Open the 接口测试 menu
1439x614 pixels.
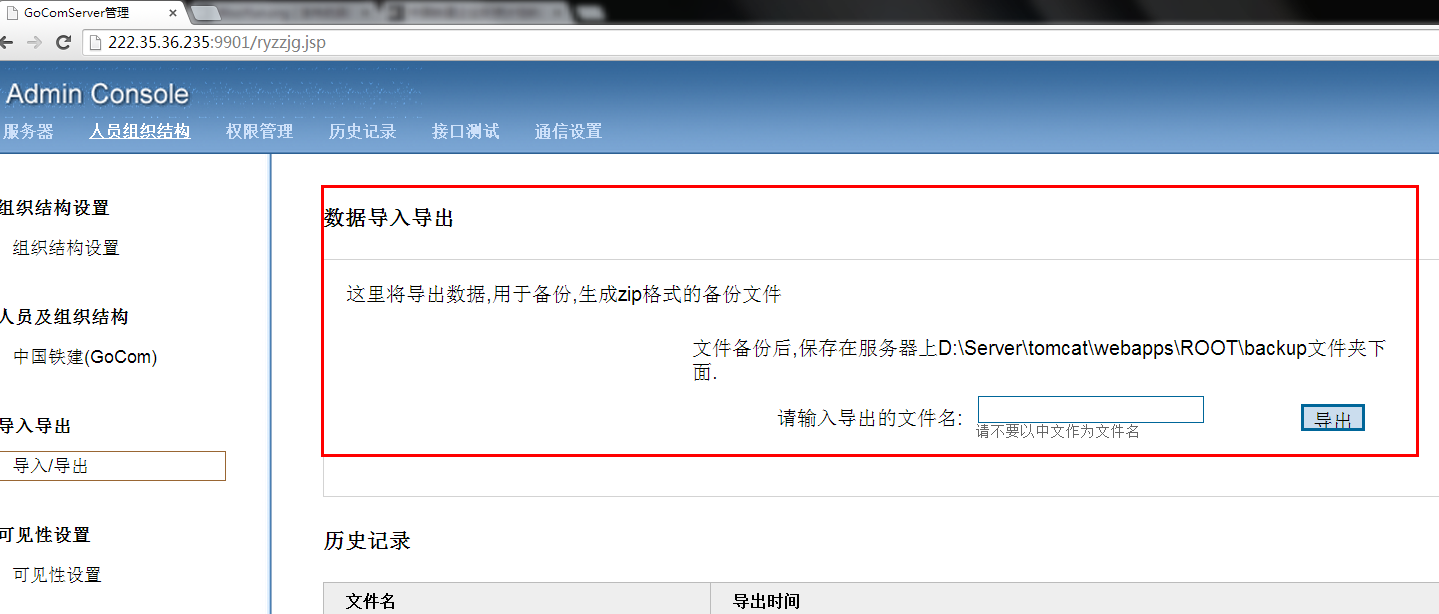point(465,131)
